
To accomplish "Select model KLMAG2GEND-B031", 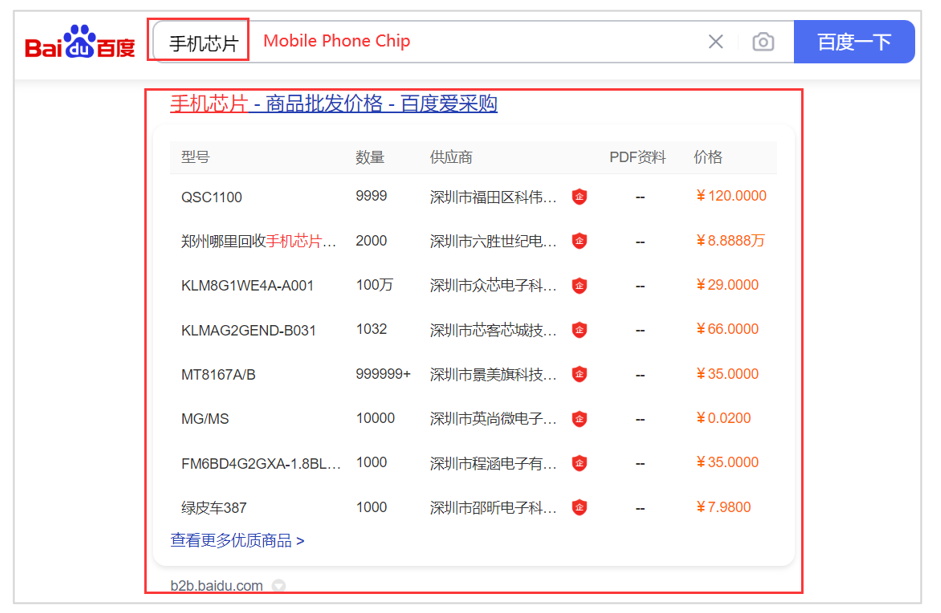I will click(248, 330).
